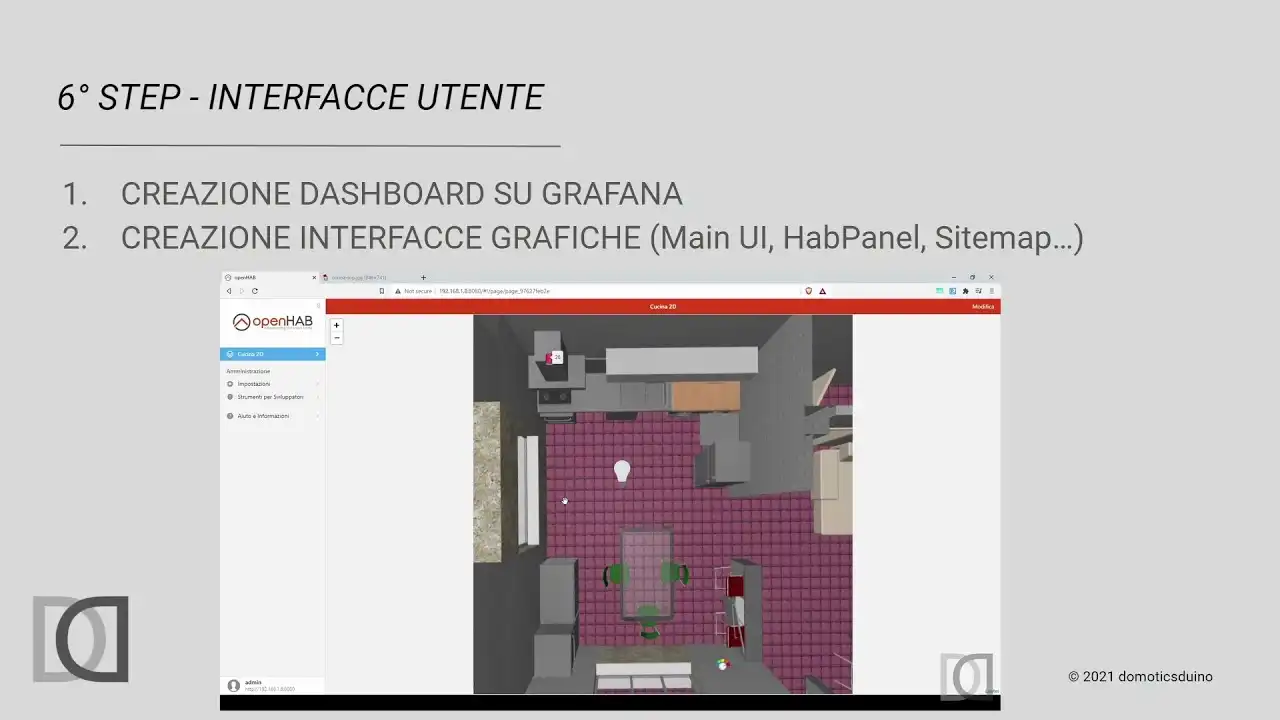Click the browser address bar URL
1280x720 pixels.
click(x=494, y=291)
